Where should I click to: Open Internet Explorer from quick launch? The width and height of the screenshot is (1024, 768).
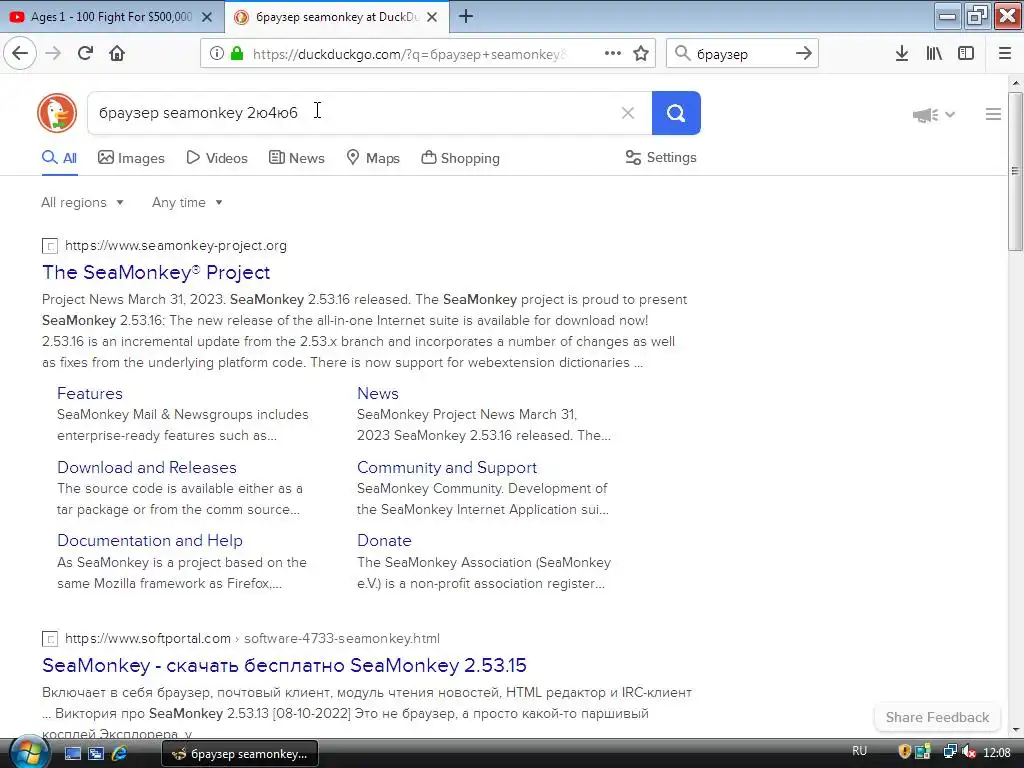tap(120, 753)
